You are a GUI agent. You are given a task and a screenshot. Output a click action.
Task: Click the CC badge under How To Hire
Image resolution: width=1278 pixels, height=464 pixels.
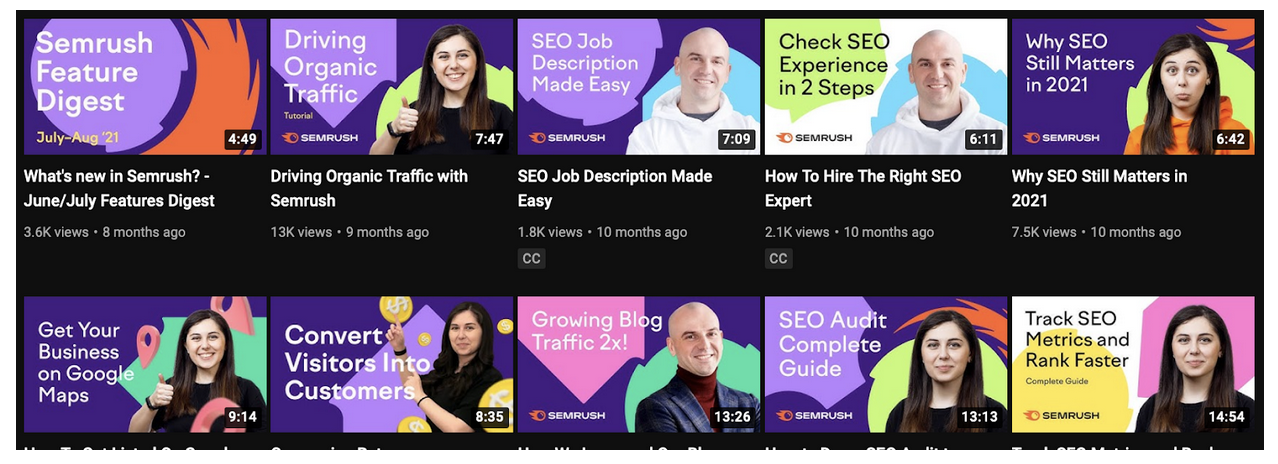click(778, 258)
